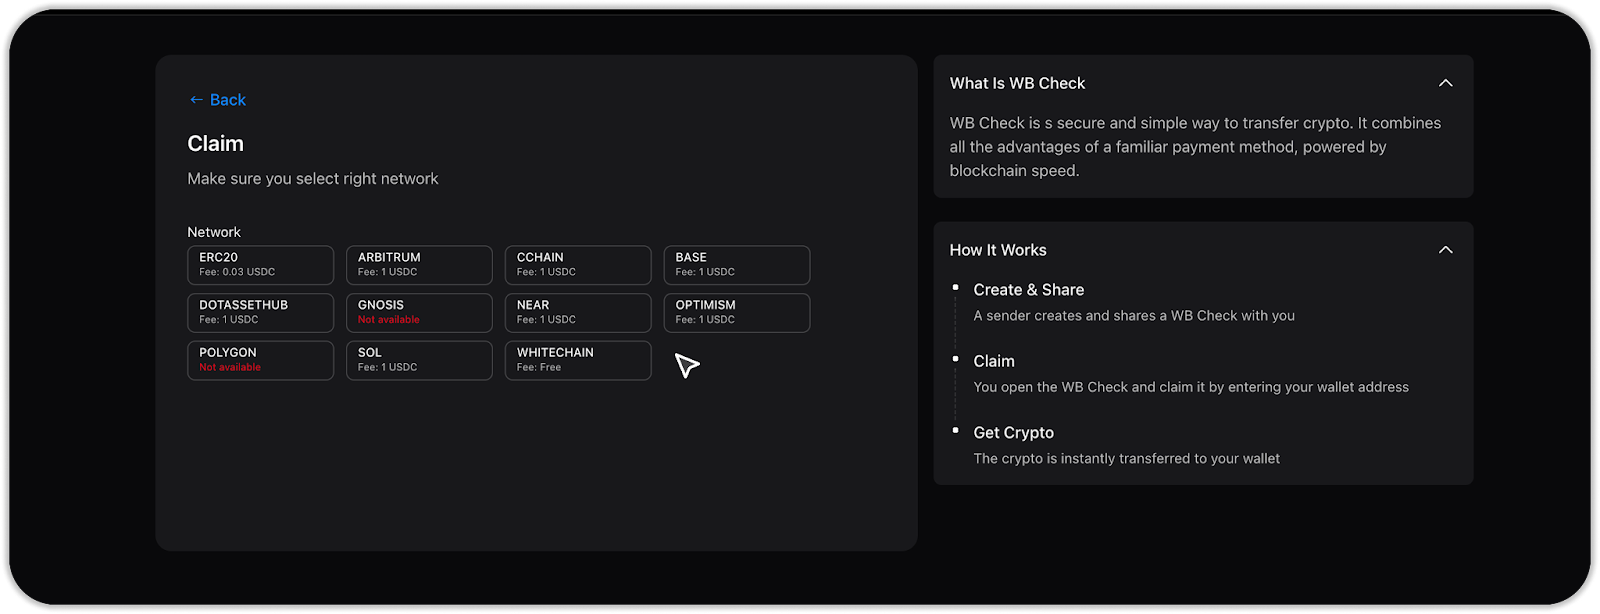Click the How It Works header title
This screenshot has height=614, width=1600.
click(x=998, y=250)
